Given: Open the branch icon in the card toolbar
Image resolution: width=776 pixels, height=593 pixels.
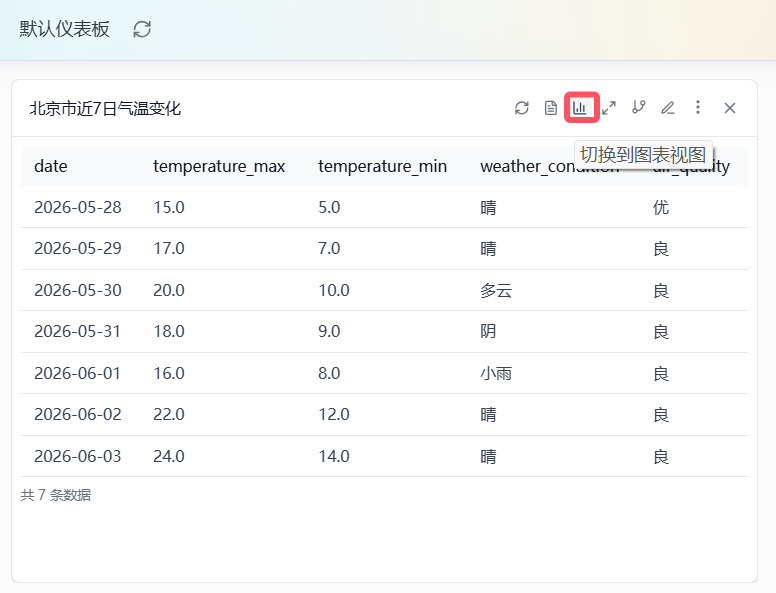Looking at the screenshot, I should [638, 107].
